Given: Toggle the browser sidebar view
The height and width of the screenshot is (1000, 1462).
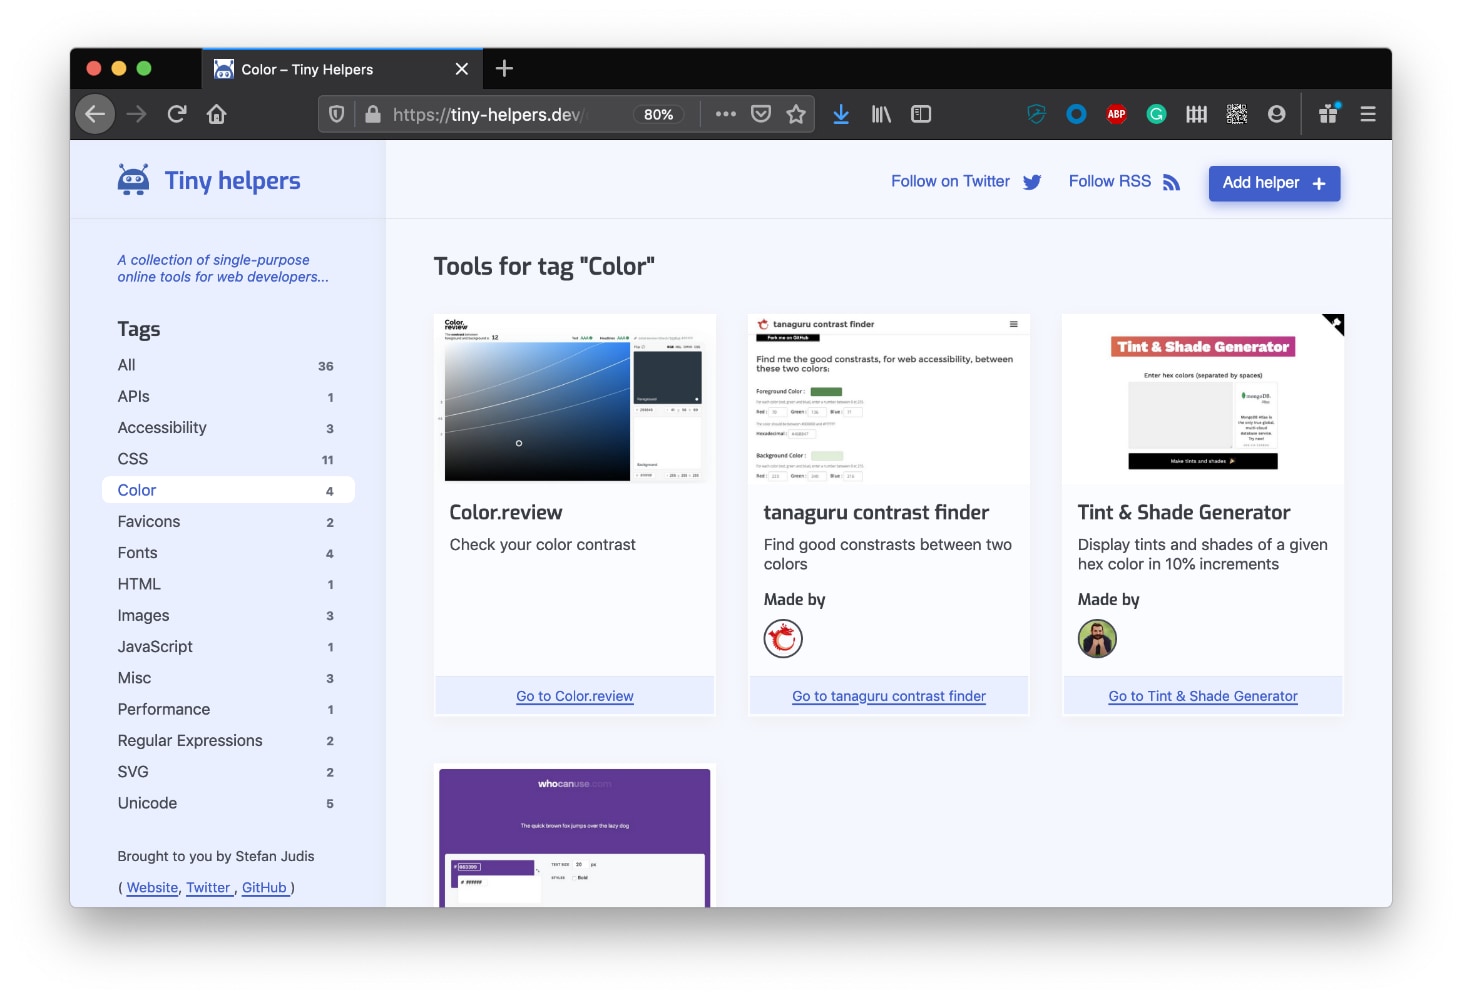Looking at the screenshot, I should [x=921, y=114].
